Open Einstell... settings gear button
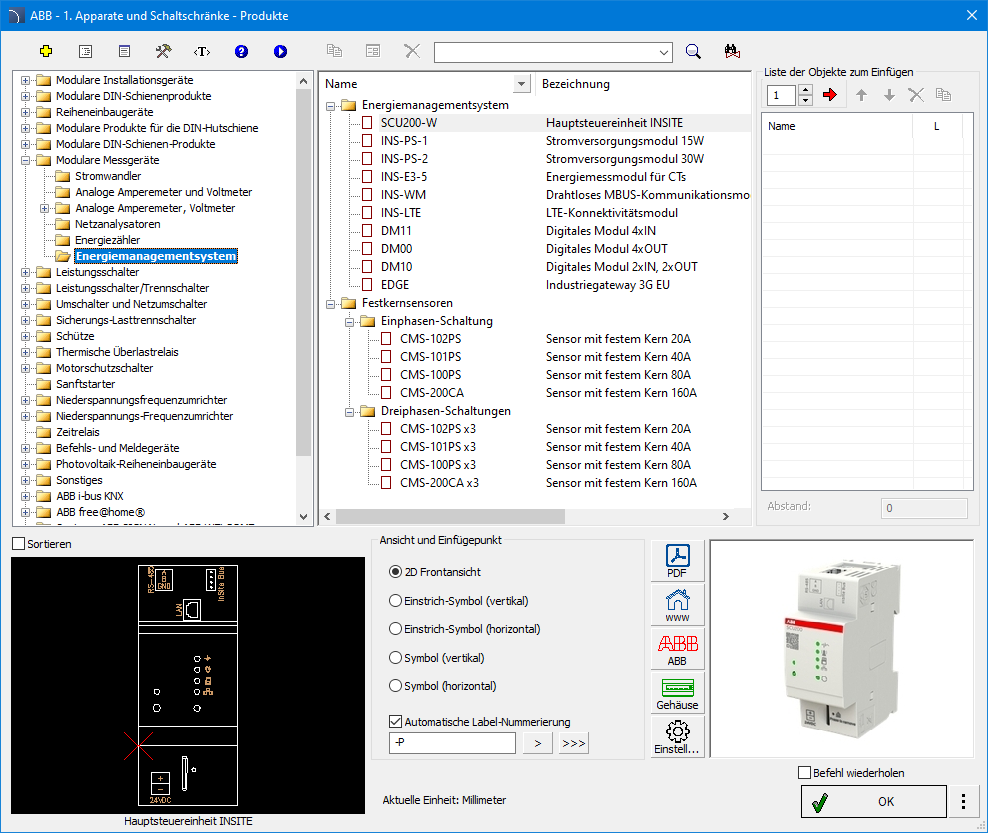 pos(677,737)
